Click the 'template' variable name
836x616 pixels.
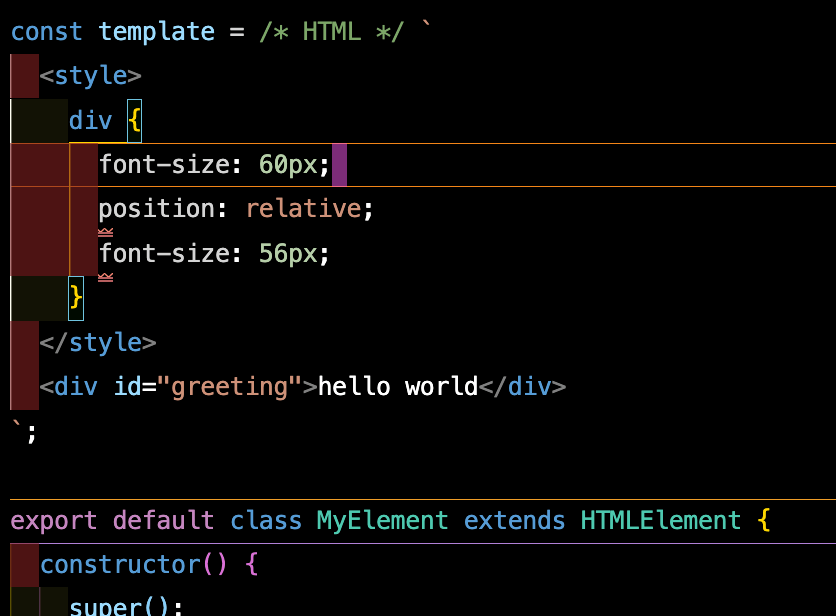157,32
